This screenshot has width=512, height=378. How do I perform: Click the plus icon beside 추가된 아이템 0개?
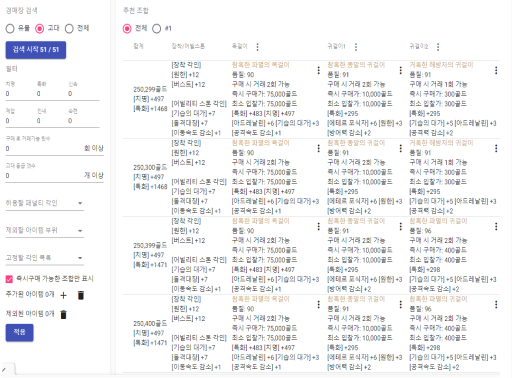pos(64,295)
